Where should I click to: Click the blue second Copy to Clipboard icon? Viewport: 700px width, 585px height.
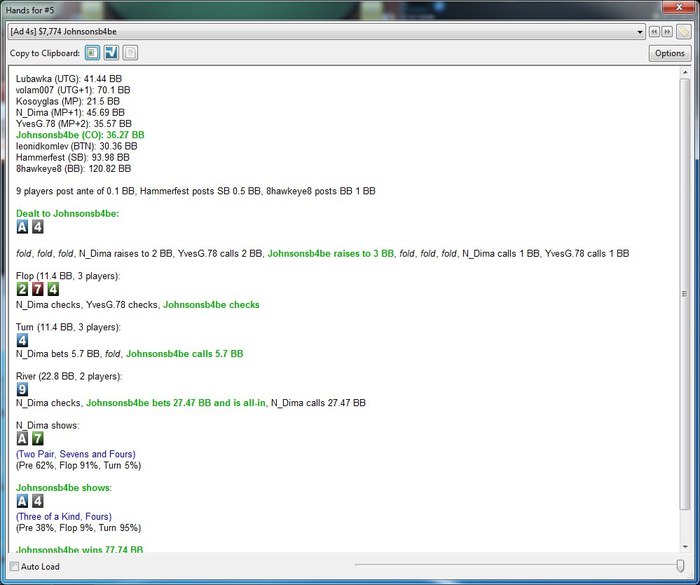111,53
